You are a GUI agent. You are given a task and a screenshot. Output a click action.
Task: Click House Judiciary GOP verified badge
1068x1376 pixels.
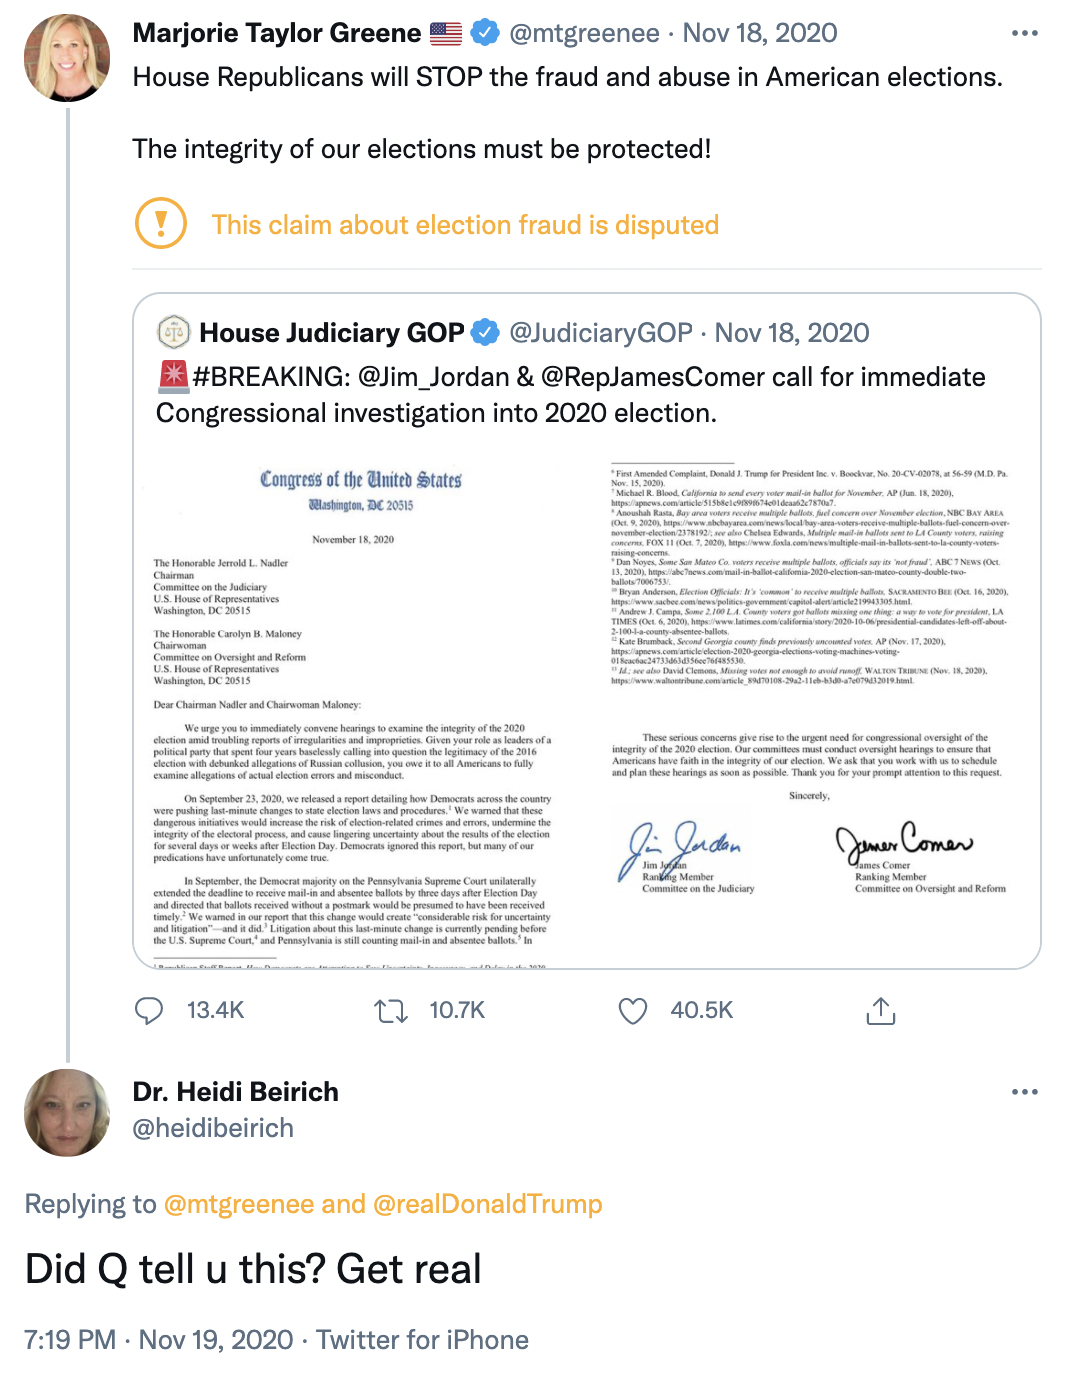(x=485, y=332)
